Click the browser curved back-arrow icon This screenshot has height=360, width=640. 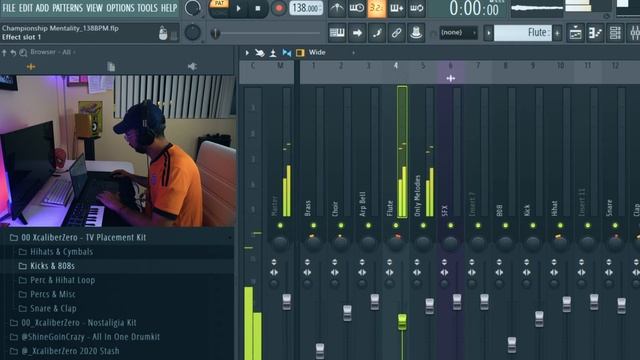[x=13, y=53]
